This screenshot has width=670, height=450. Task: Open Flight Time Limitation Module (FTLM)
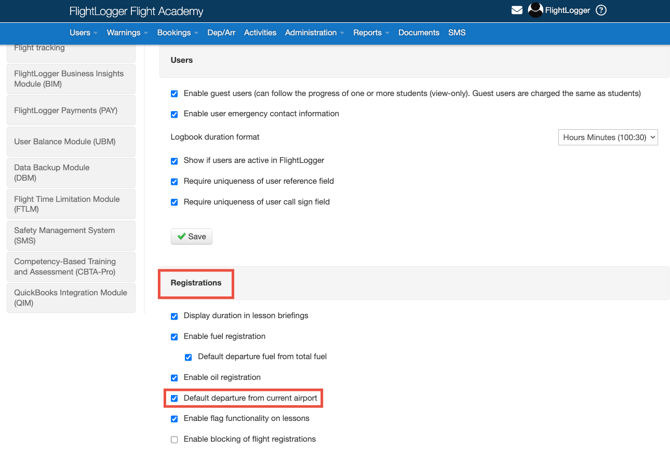point(71,204)
